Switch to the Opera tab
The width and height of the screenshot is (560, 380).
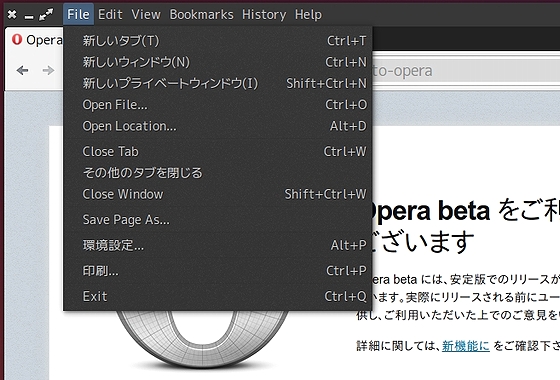(35, 40)
